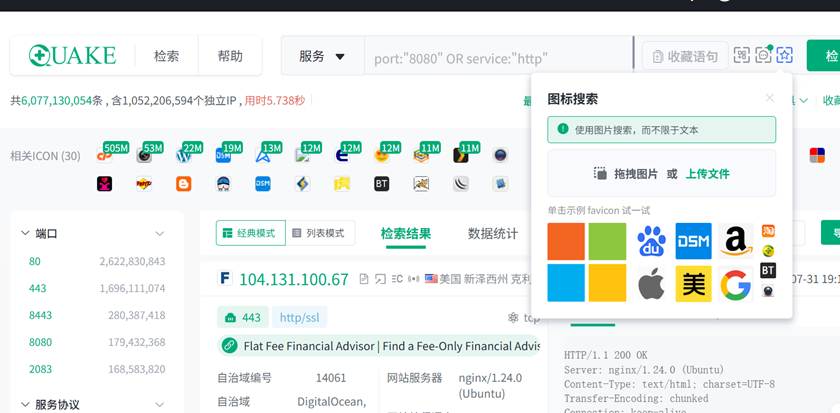Select the FRITZ! related icon

click(x=144, y=184)
